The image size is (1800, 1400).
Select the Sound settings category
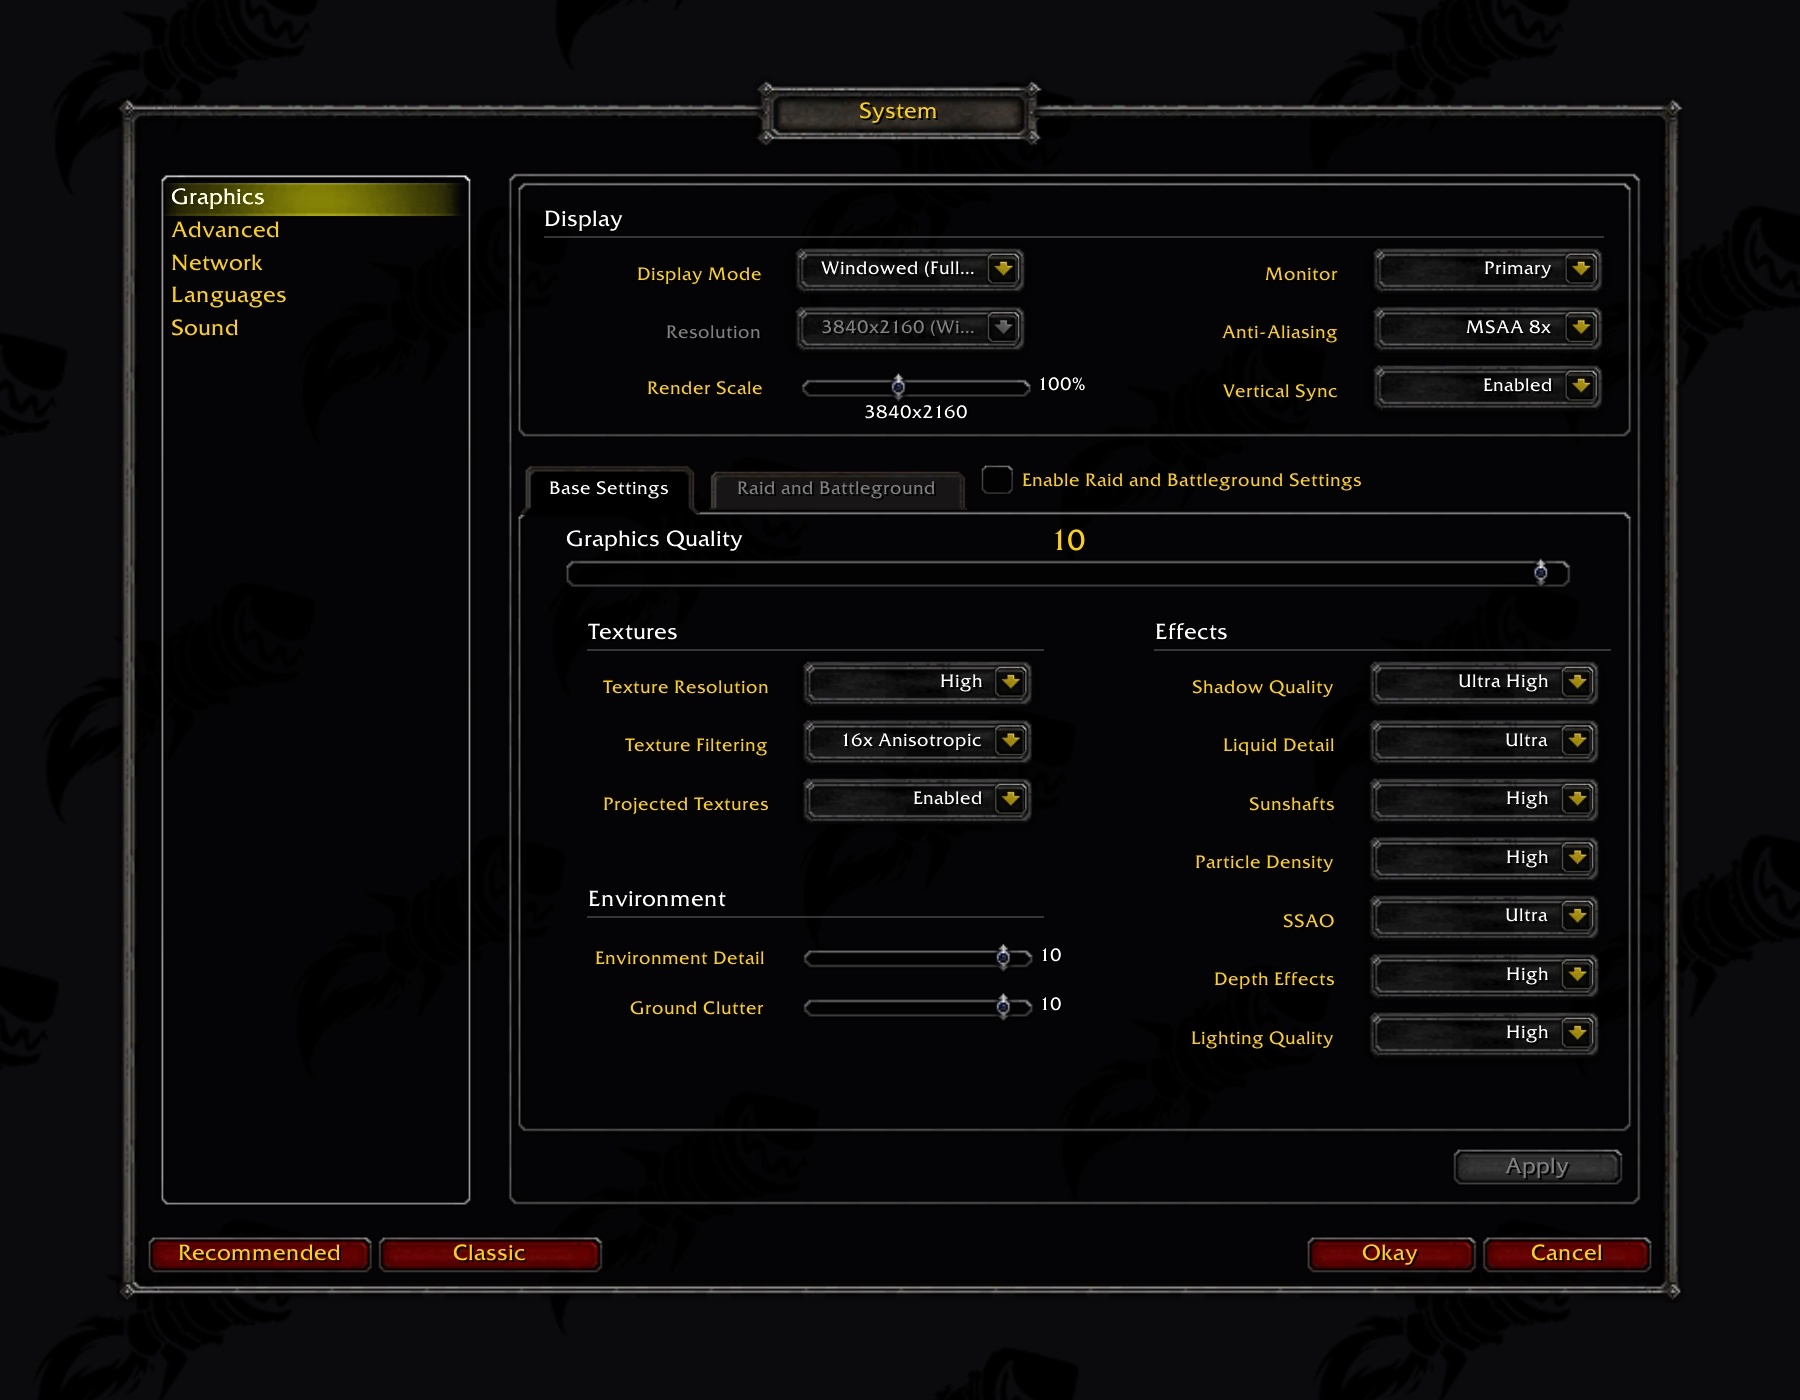(204, 327)
